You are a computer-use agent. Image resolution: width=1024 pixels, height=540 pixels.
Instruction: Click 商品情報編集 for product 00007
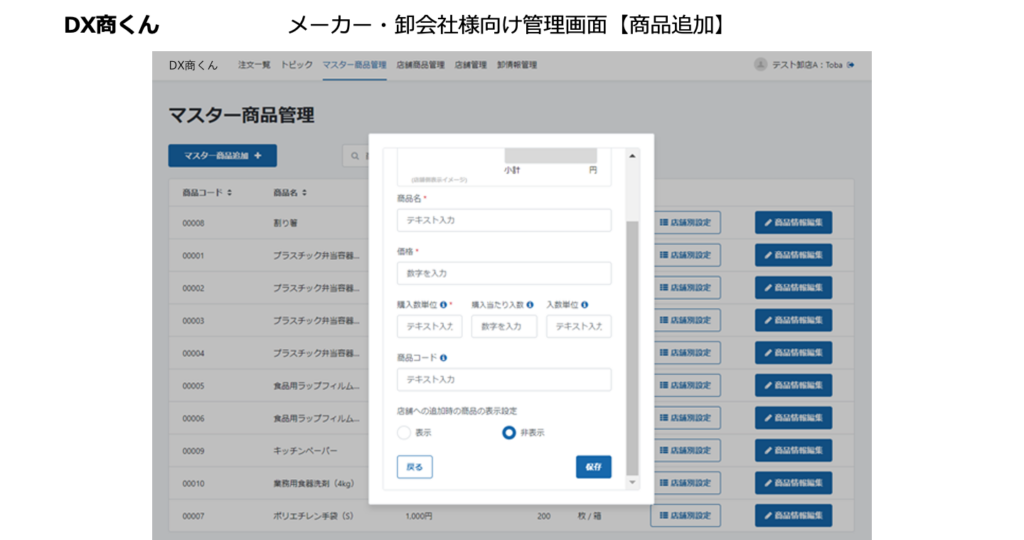(x=793, y=516)
